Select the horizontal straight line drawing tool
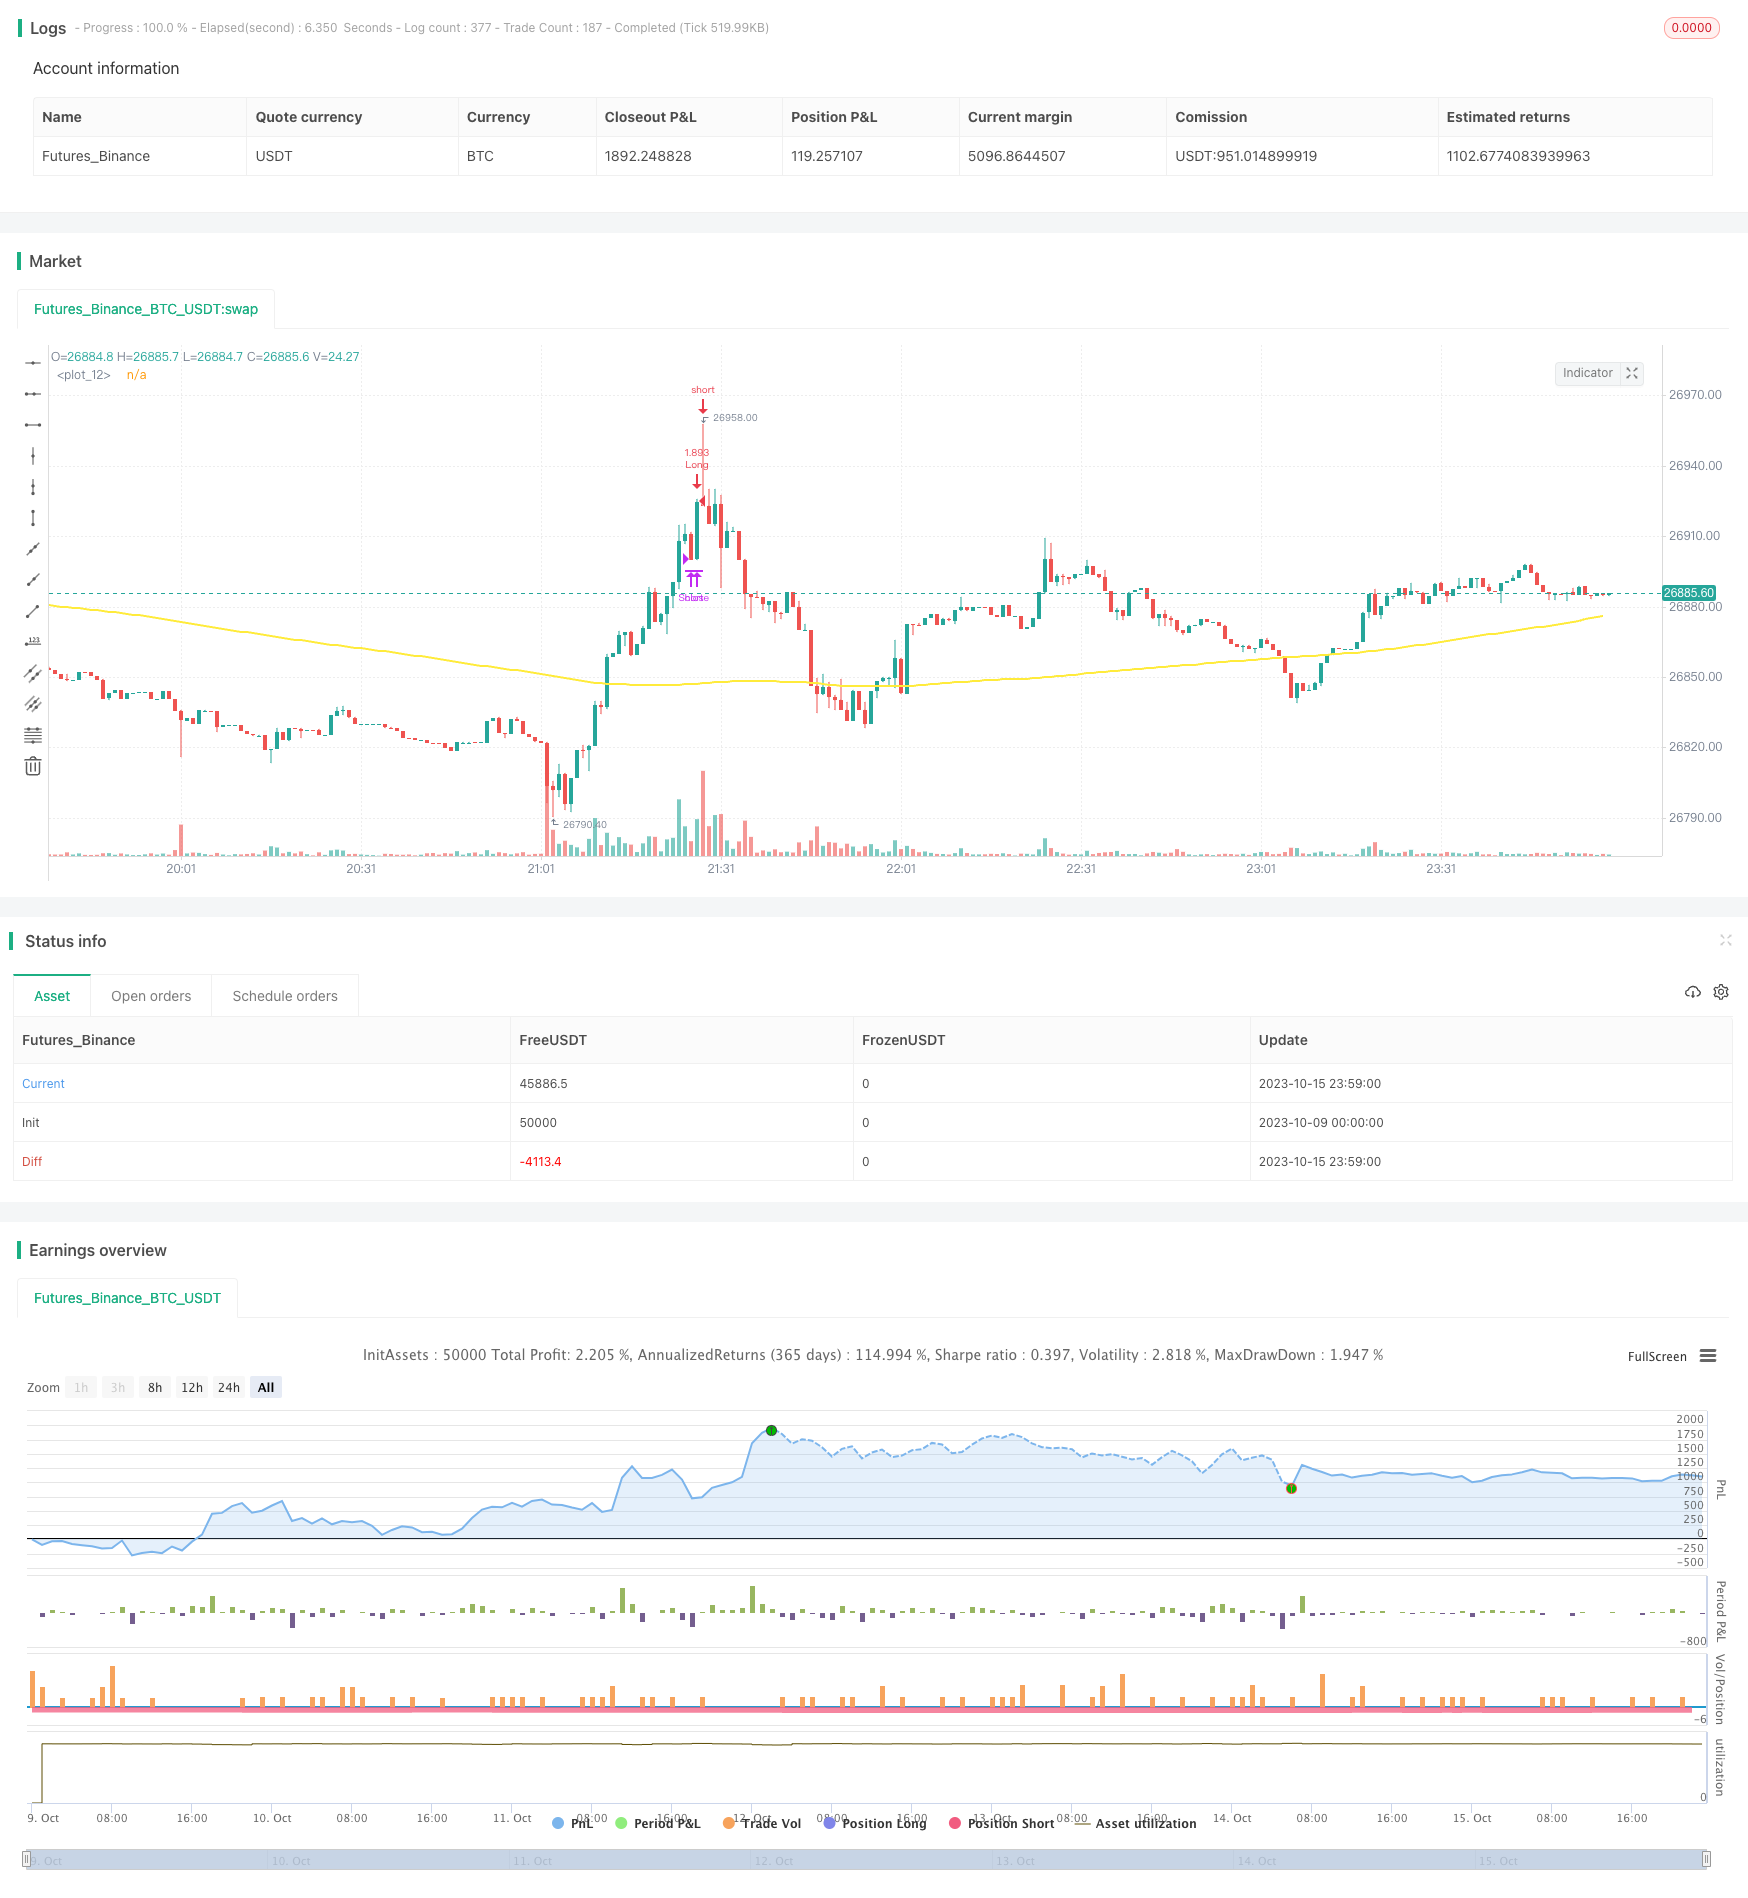 33,363
